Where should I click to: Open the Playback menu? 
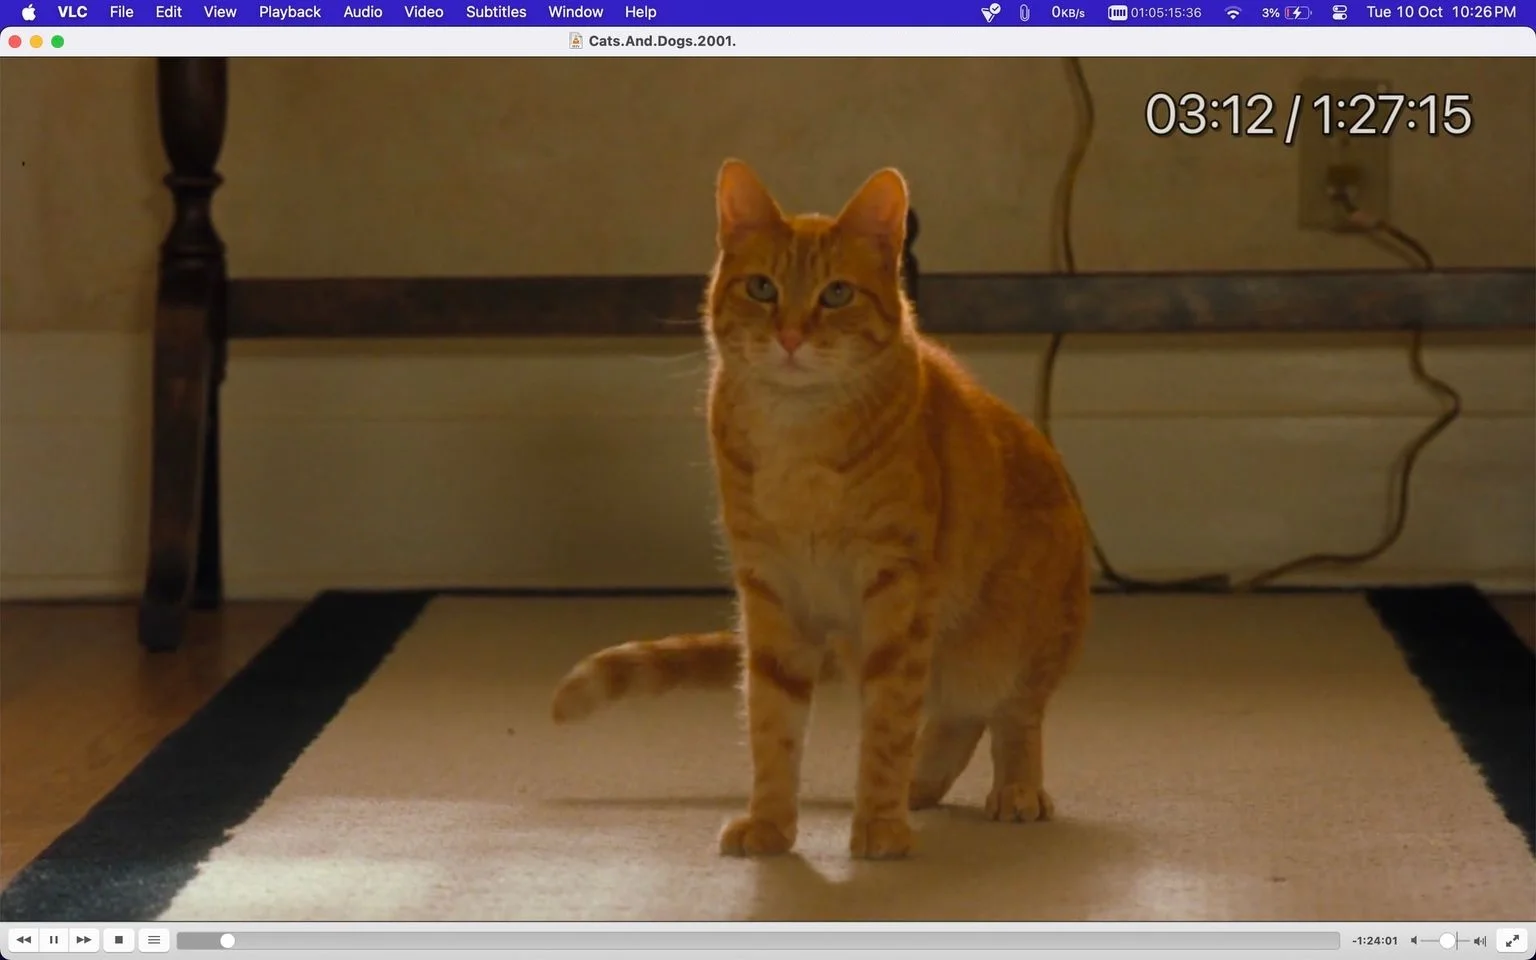(289, 12)
